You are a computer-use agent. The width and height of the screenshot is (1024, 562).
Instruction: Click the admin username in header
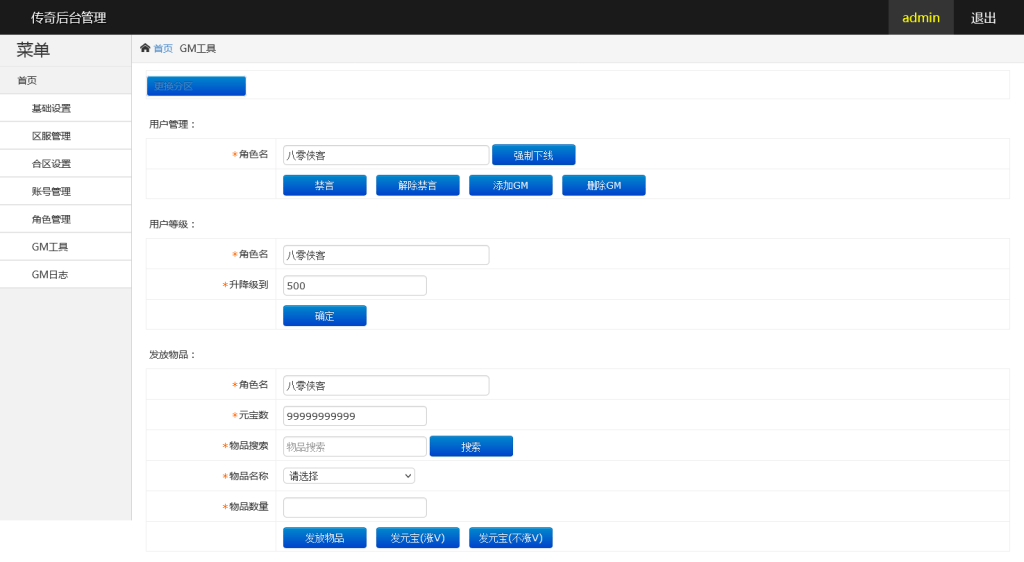[920, 18]
